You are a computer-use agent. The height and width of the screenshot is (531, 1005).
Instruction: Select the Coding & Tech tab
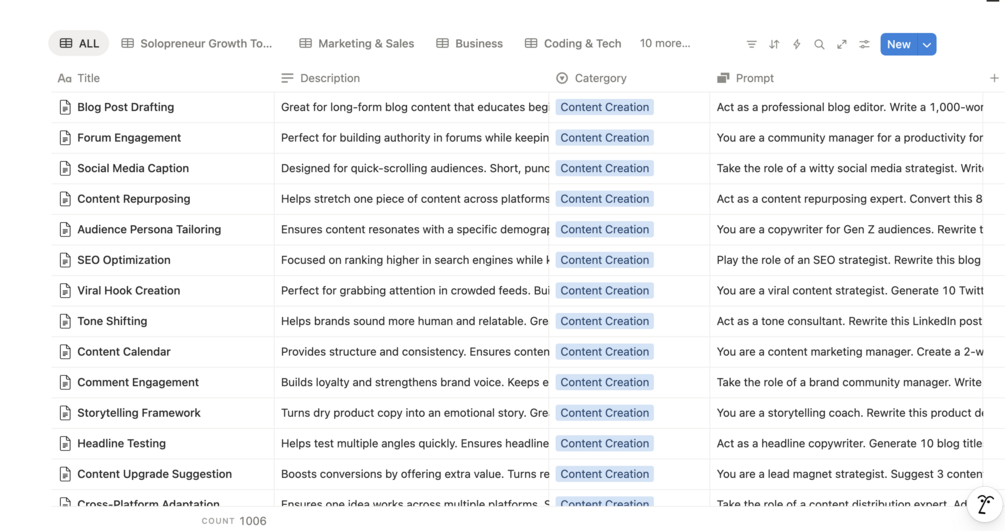click(x=573, y=43)
